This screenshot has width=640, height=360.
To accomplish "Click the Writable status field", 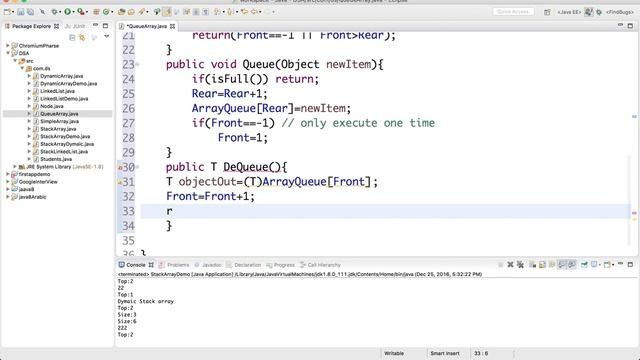I will [394, 353].
